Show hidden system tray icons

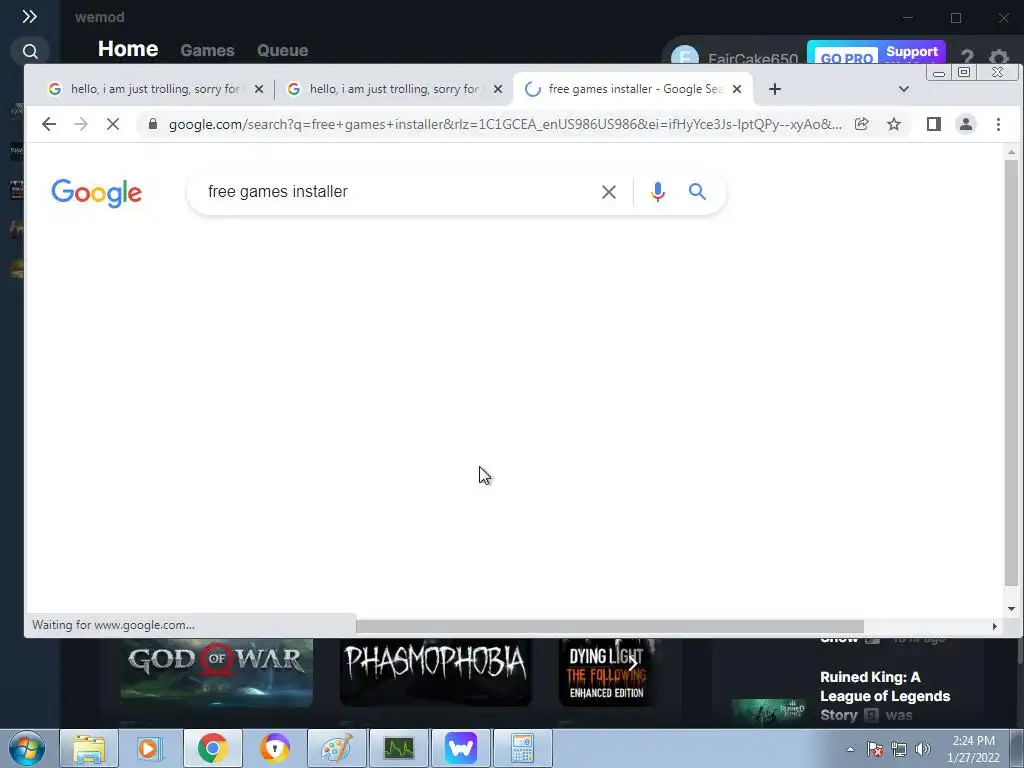pyautogui.click(x=850, y=749)
